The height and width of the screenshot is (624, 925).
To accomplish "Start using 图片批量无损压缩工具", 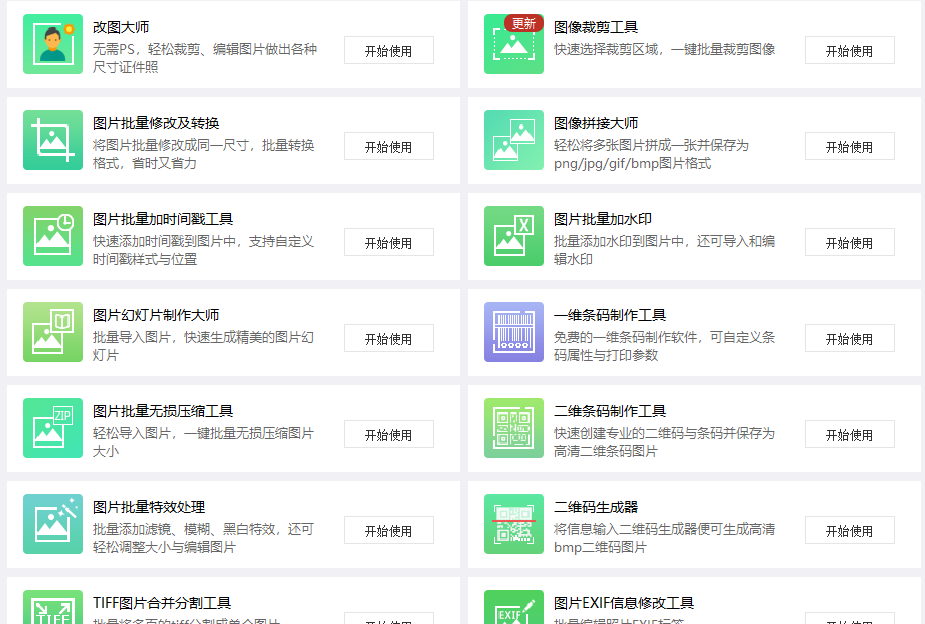I will click(389, 435).
